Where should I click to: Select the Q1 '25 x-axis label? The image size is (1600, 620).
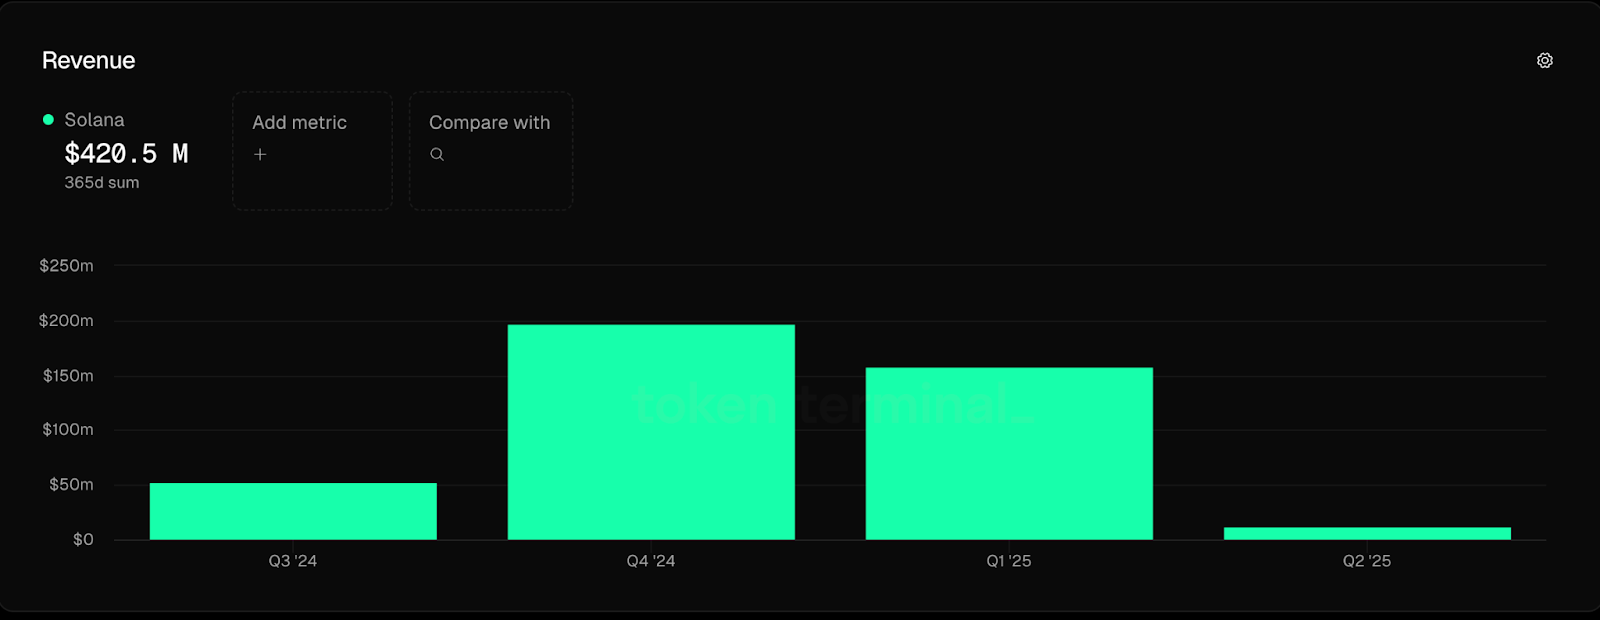click(1009, 561)
